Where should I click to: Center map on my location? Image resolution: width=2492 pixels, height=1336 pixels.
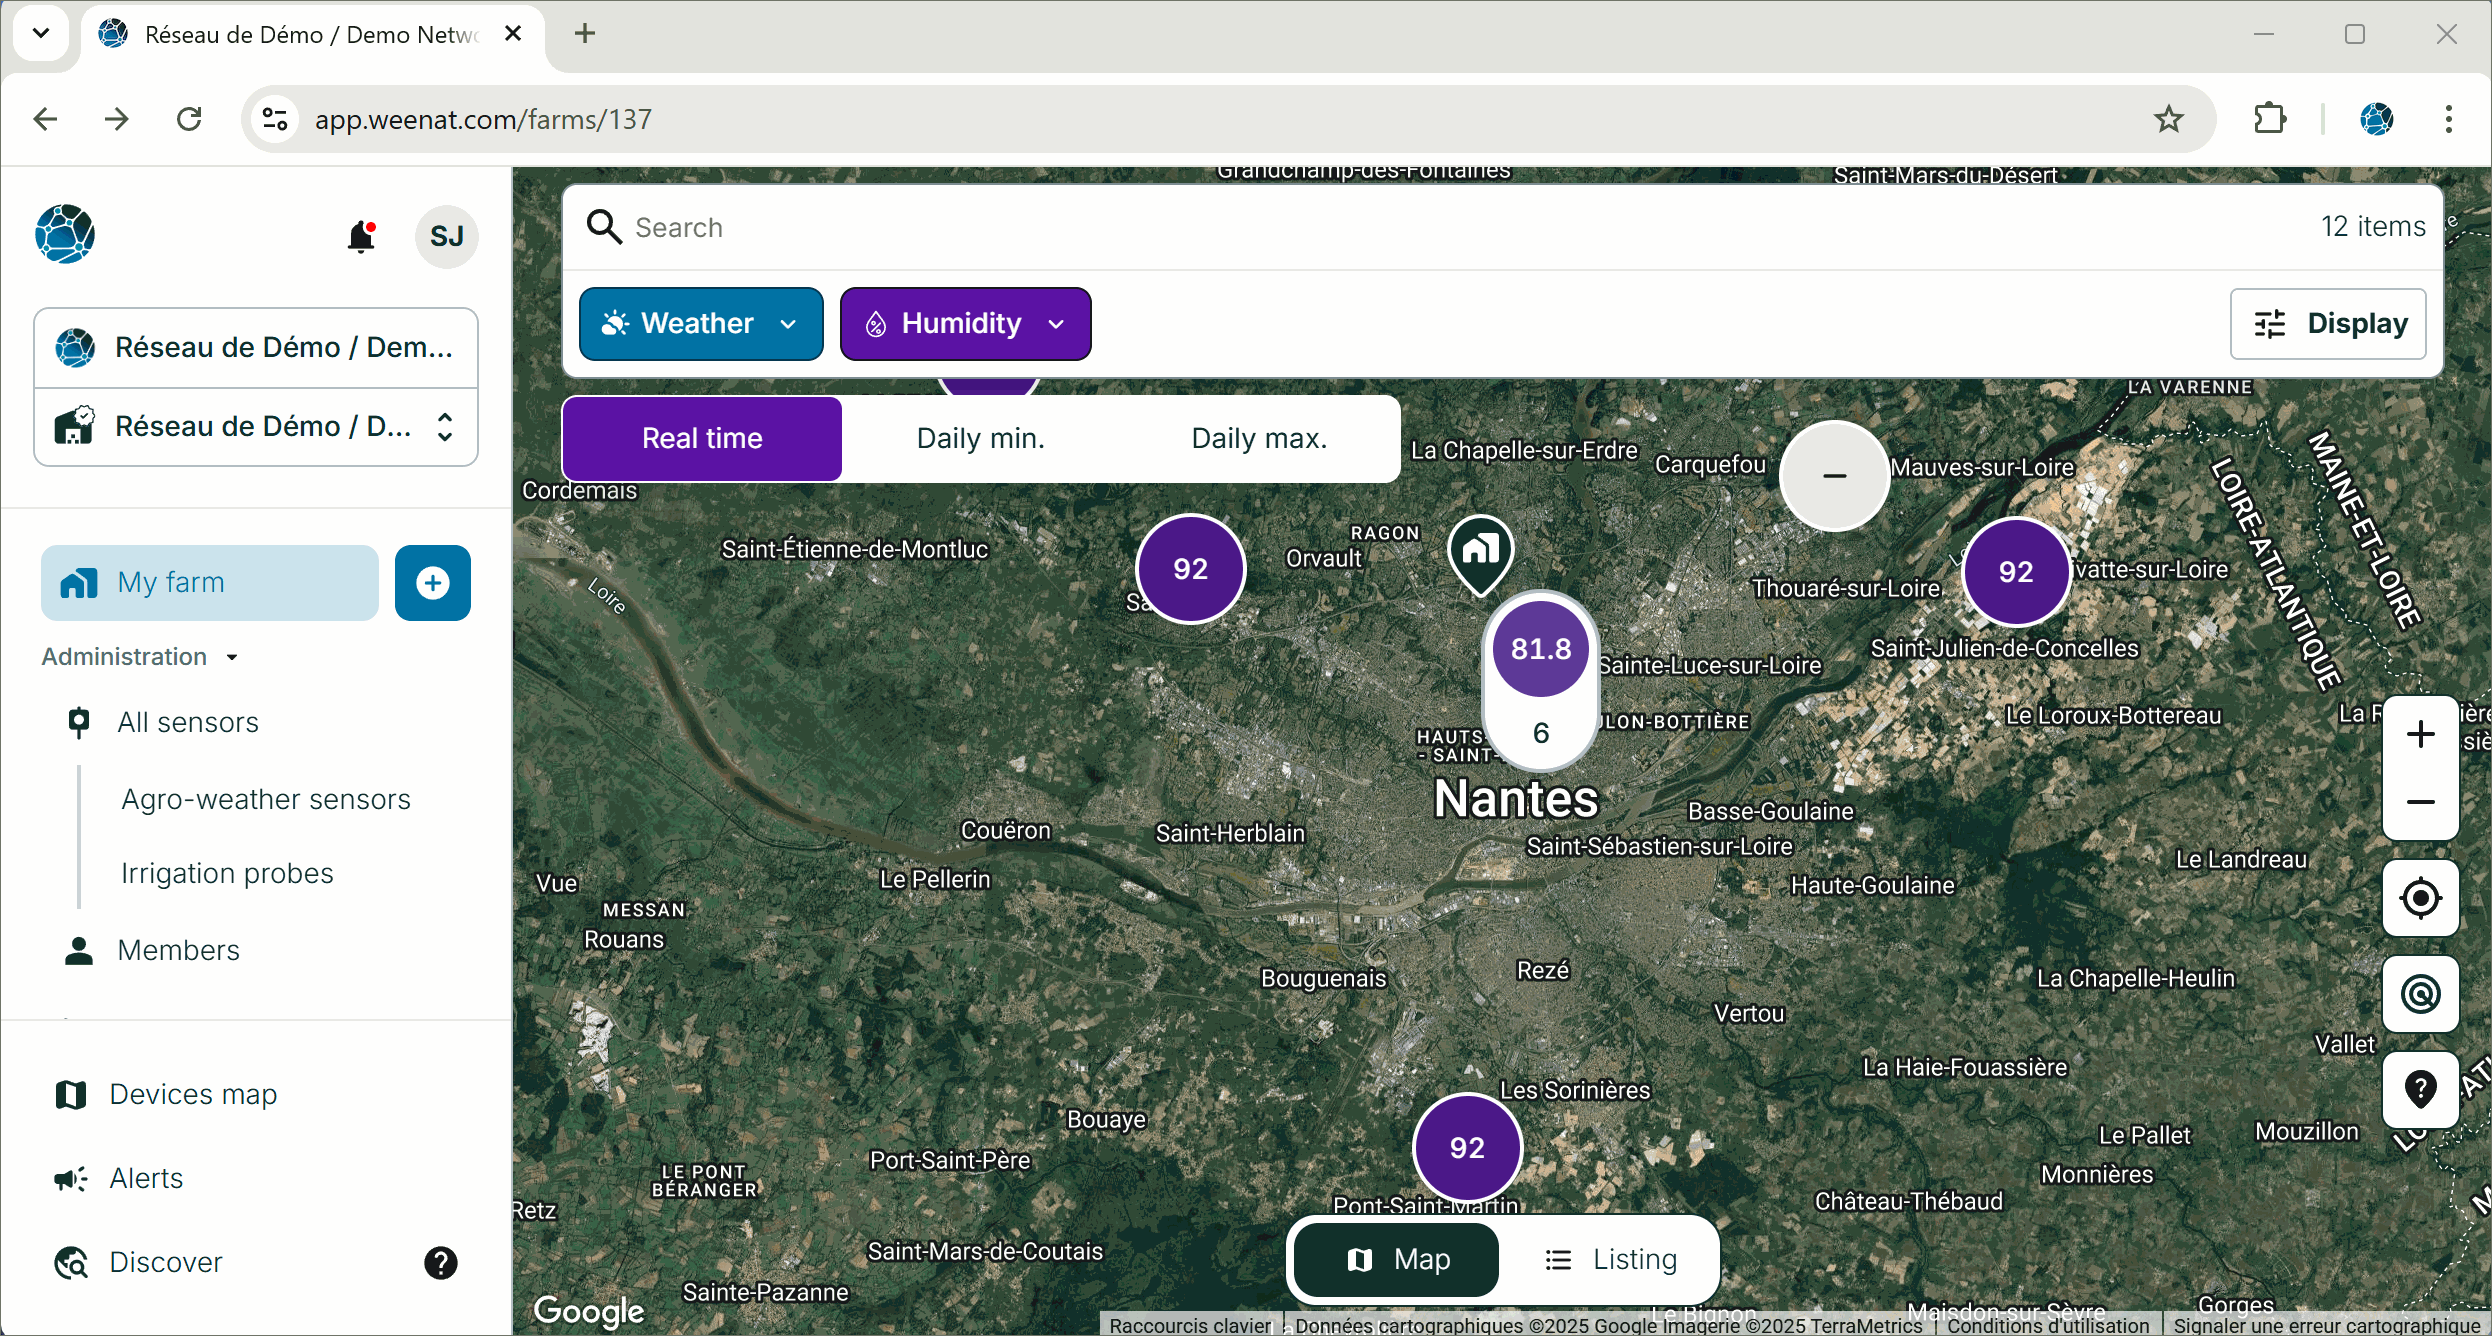pos(2420,898)
